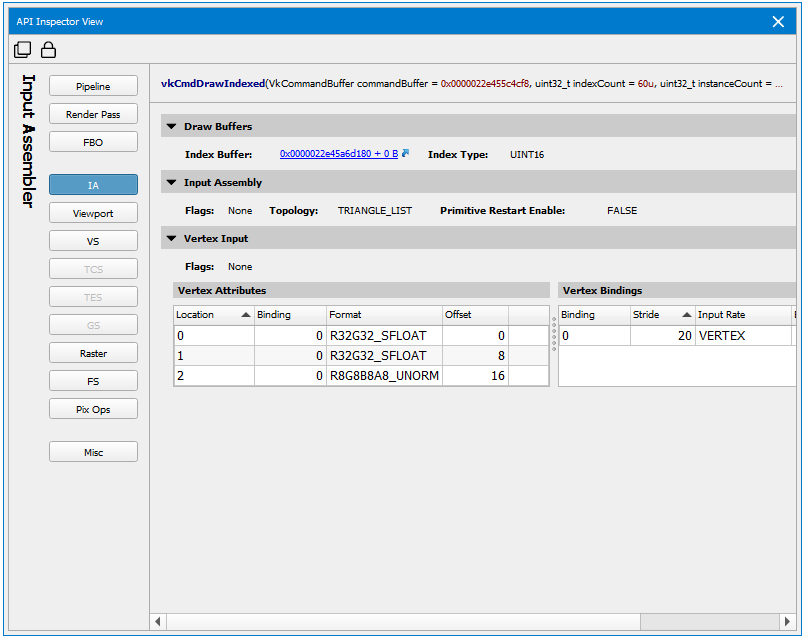Image resolution: width=805 pixels, height=639 pixels.
Task: Open the FS shader stage
Action: [x=93, y=382]
